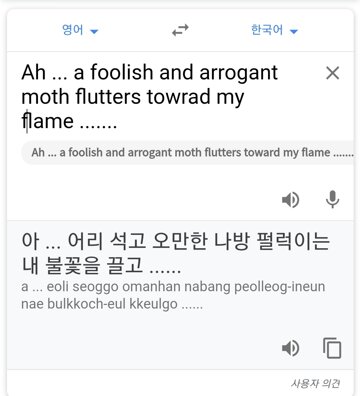Start voice input with the microphone icon
Viewport: 360px width, 396px height.
coord(332,200)
